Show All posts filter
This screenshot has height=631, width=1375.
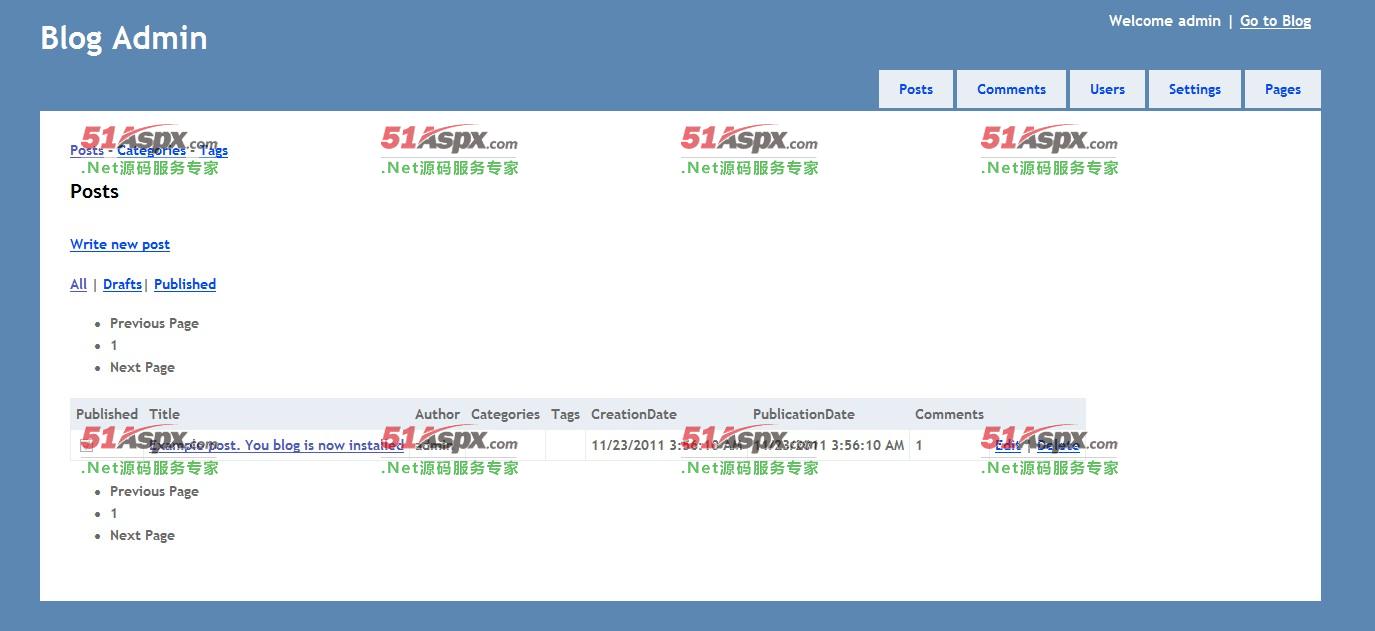point(78,284)
